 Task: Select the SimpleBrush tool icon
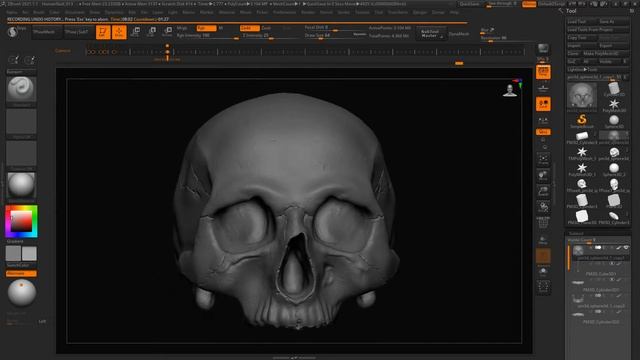point(582,120)
